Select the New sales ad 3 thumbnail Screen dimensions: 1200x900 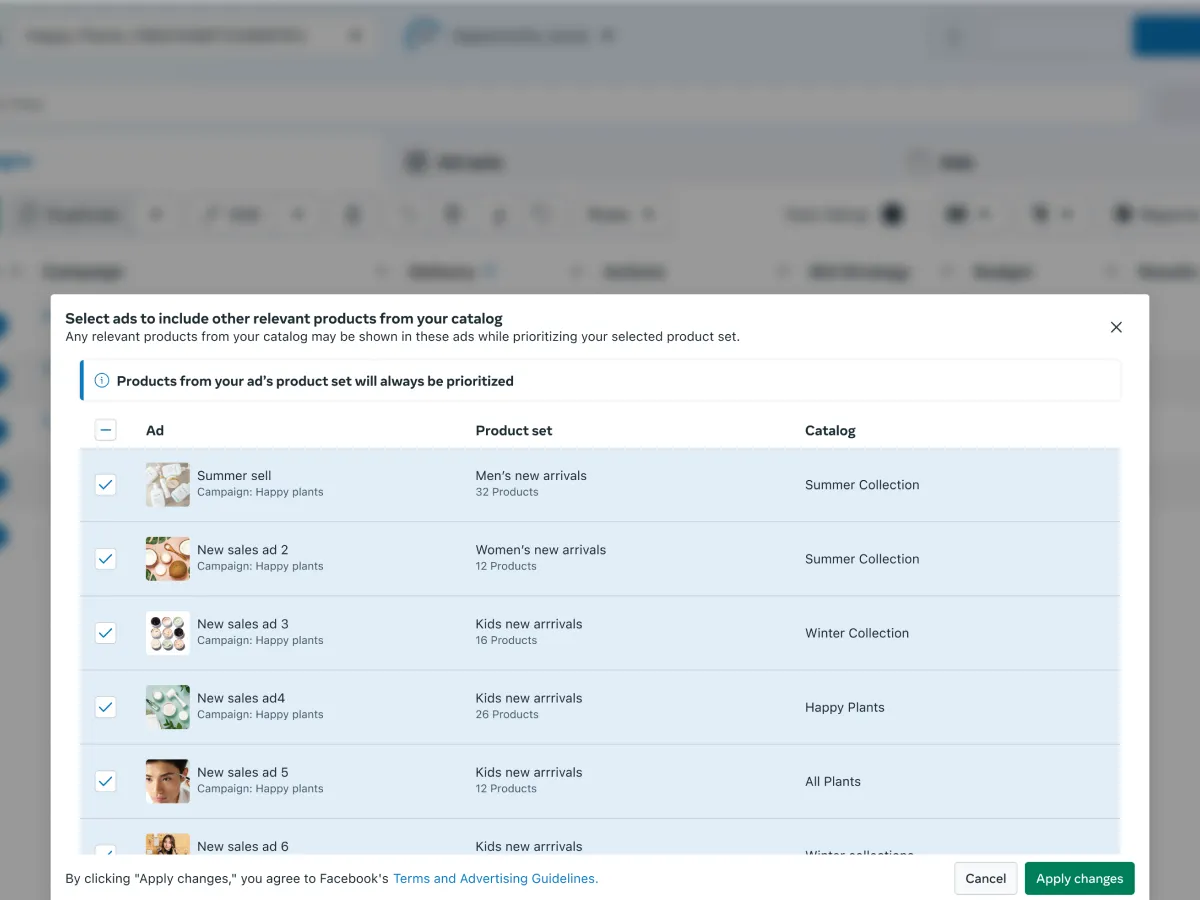coord(167,633)
